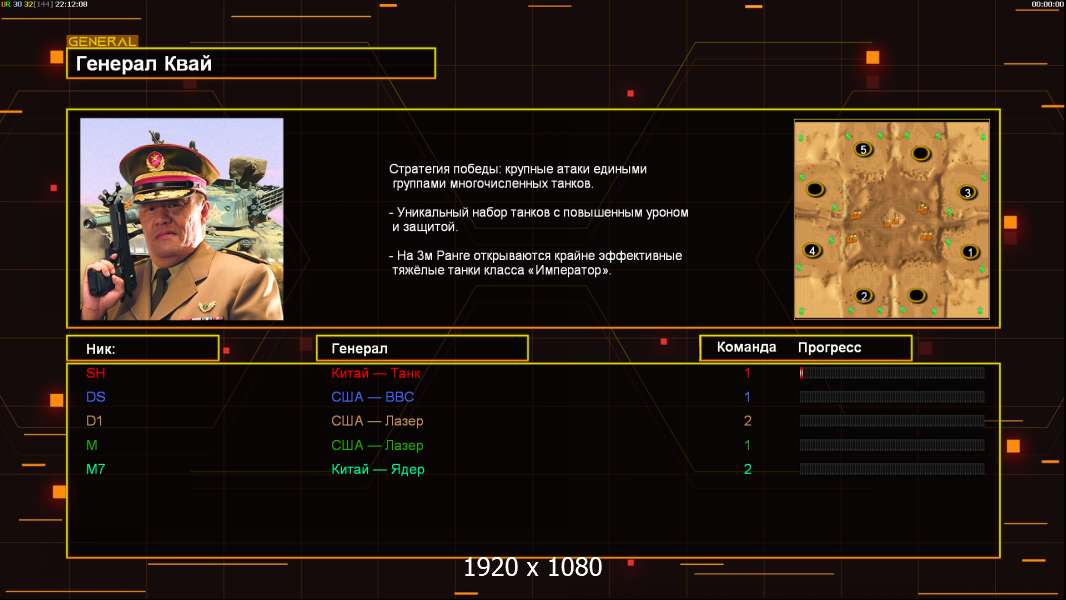Click start position 5 on the minimap
The width and height of the screenshot is (1066, 600).
point(863,149)
